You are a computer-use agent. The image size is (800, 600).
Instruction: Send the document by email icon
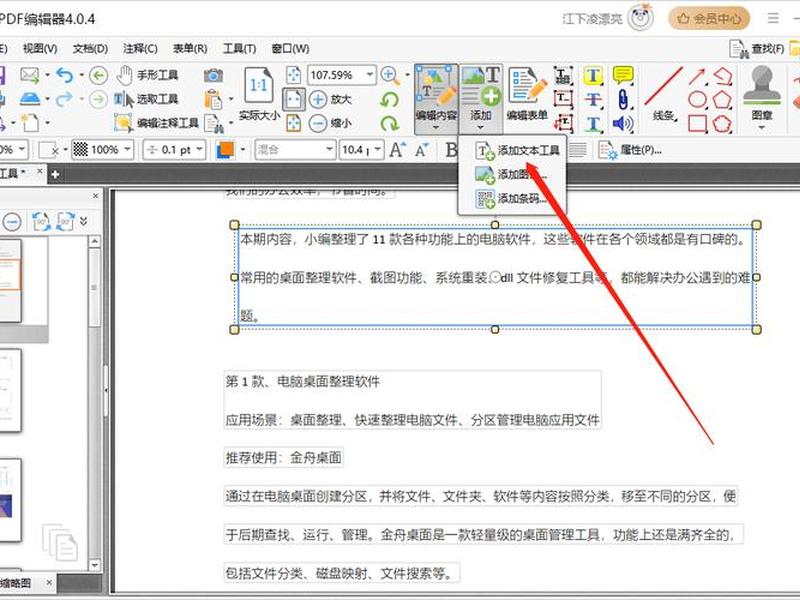[30, 76]
